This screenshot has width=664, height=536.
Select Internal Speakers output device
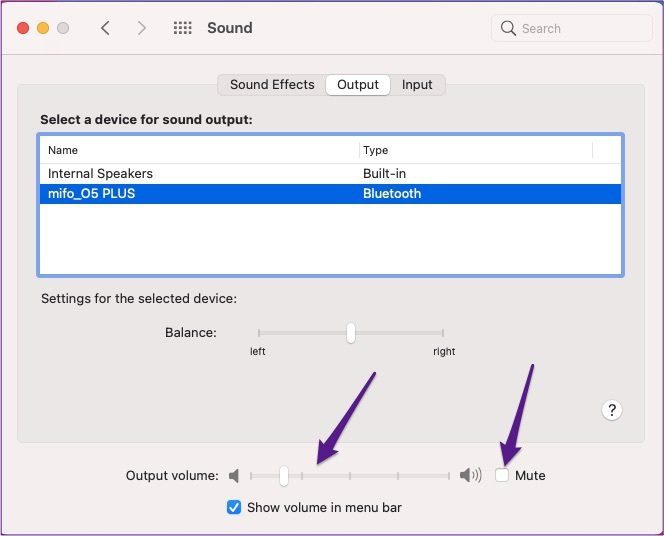330,174
